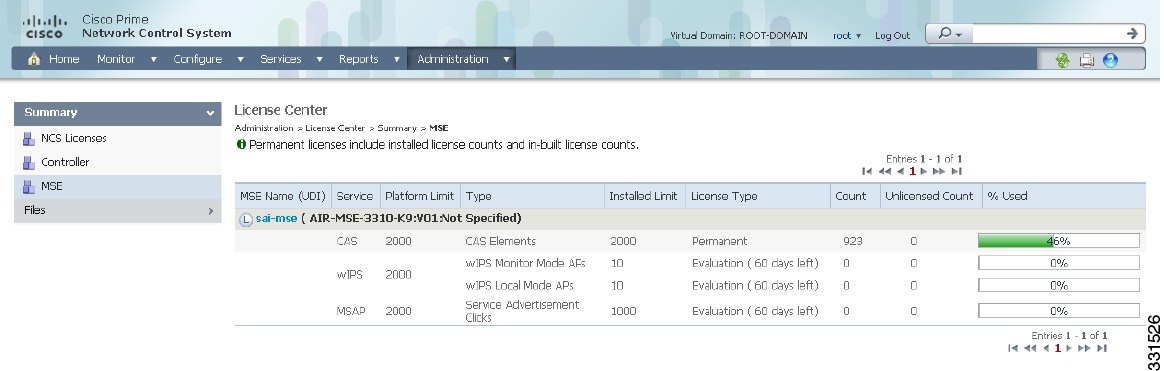Click the info icon before Permanent licenses note
The image size is (1164, 371).
(241, 145)
